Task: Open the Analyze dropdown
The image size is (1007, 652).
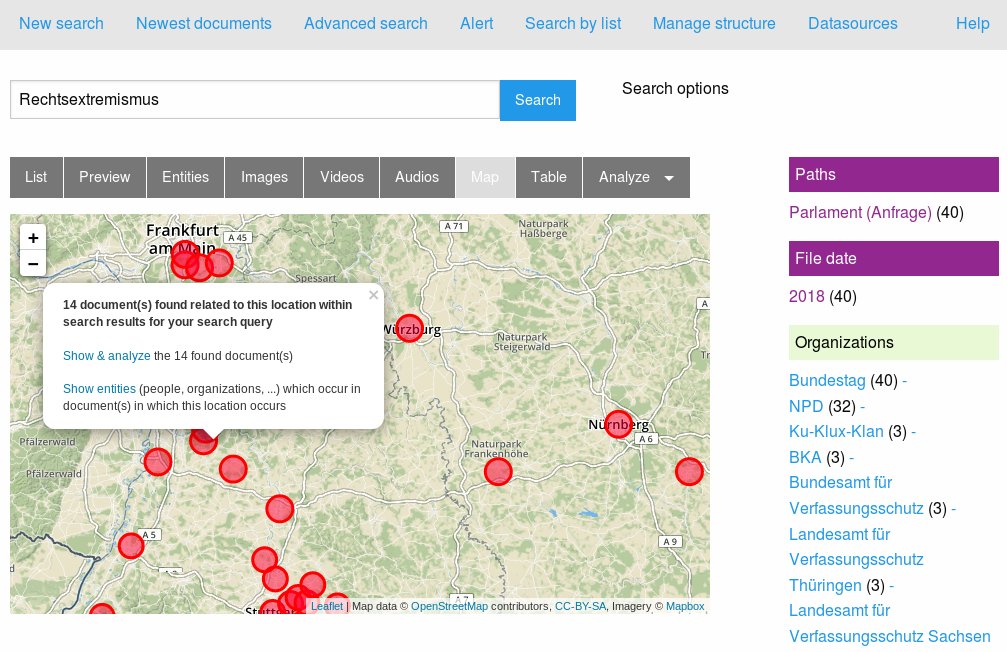Action: pos(636,177)
